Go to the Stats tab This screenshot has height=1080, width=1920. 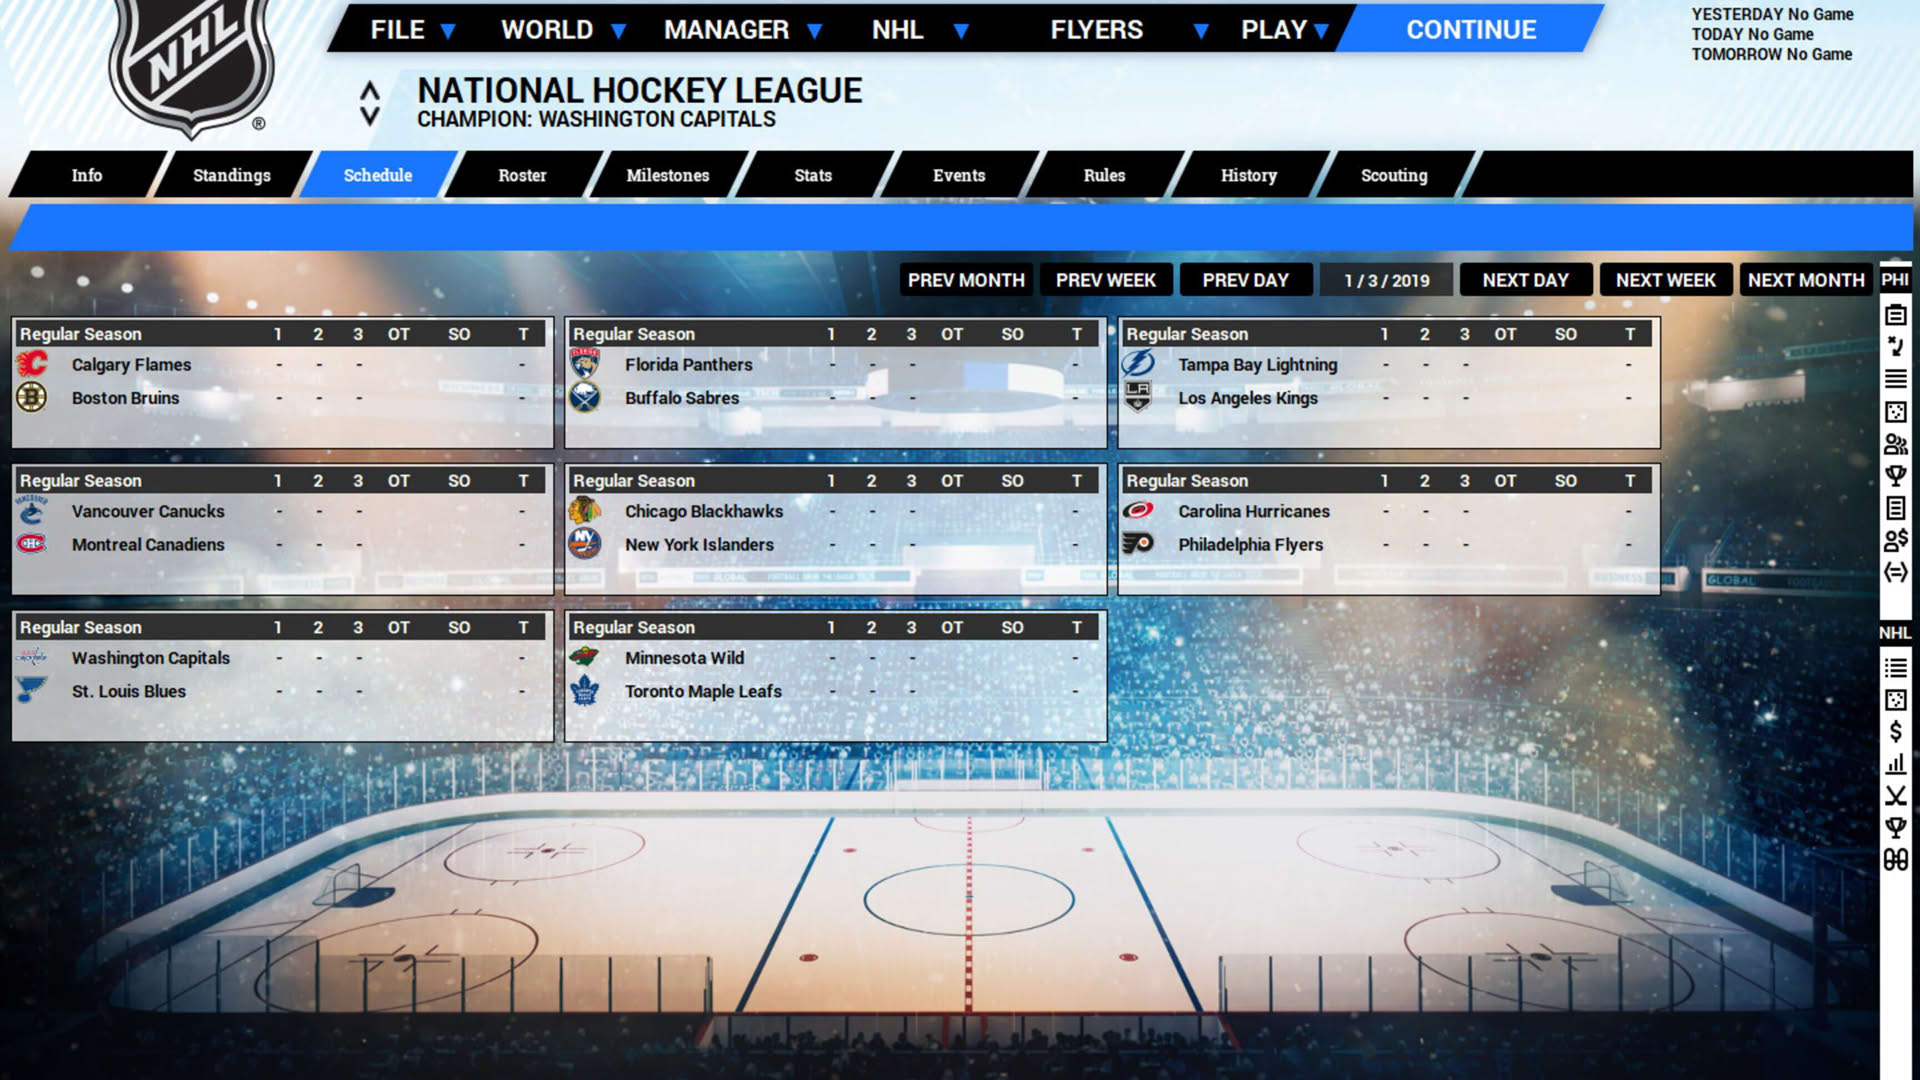coord(813,175)
